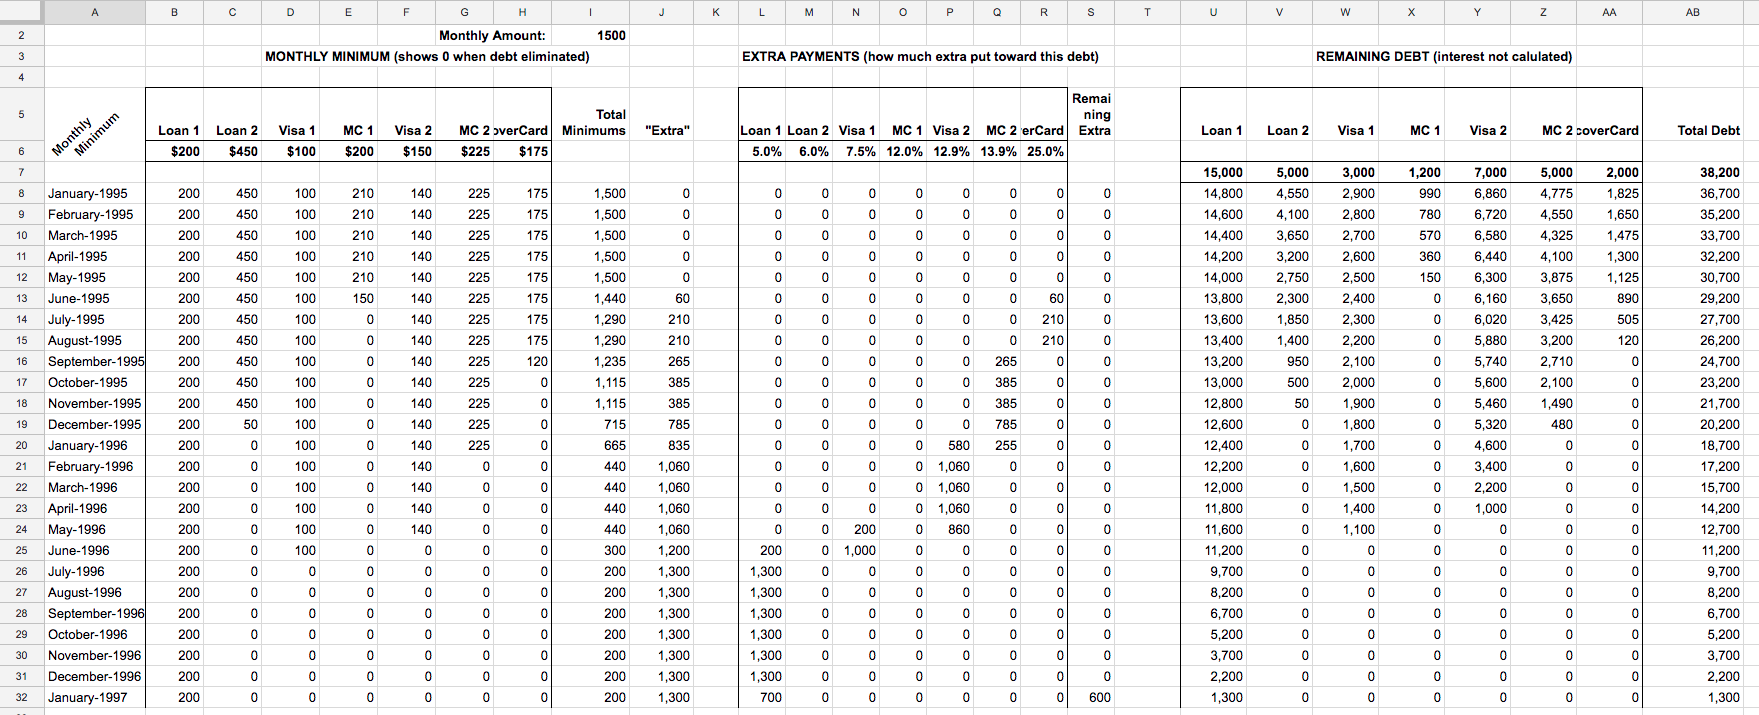
Task: Select April-1996 Visa 2 balance '1,000'
Action: [x=1477, y=508]
